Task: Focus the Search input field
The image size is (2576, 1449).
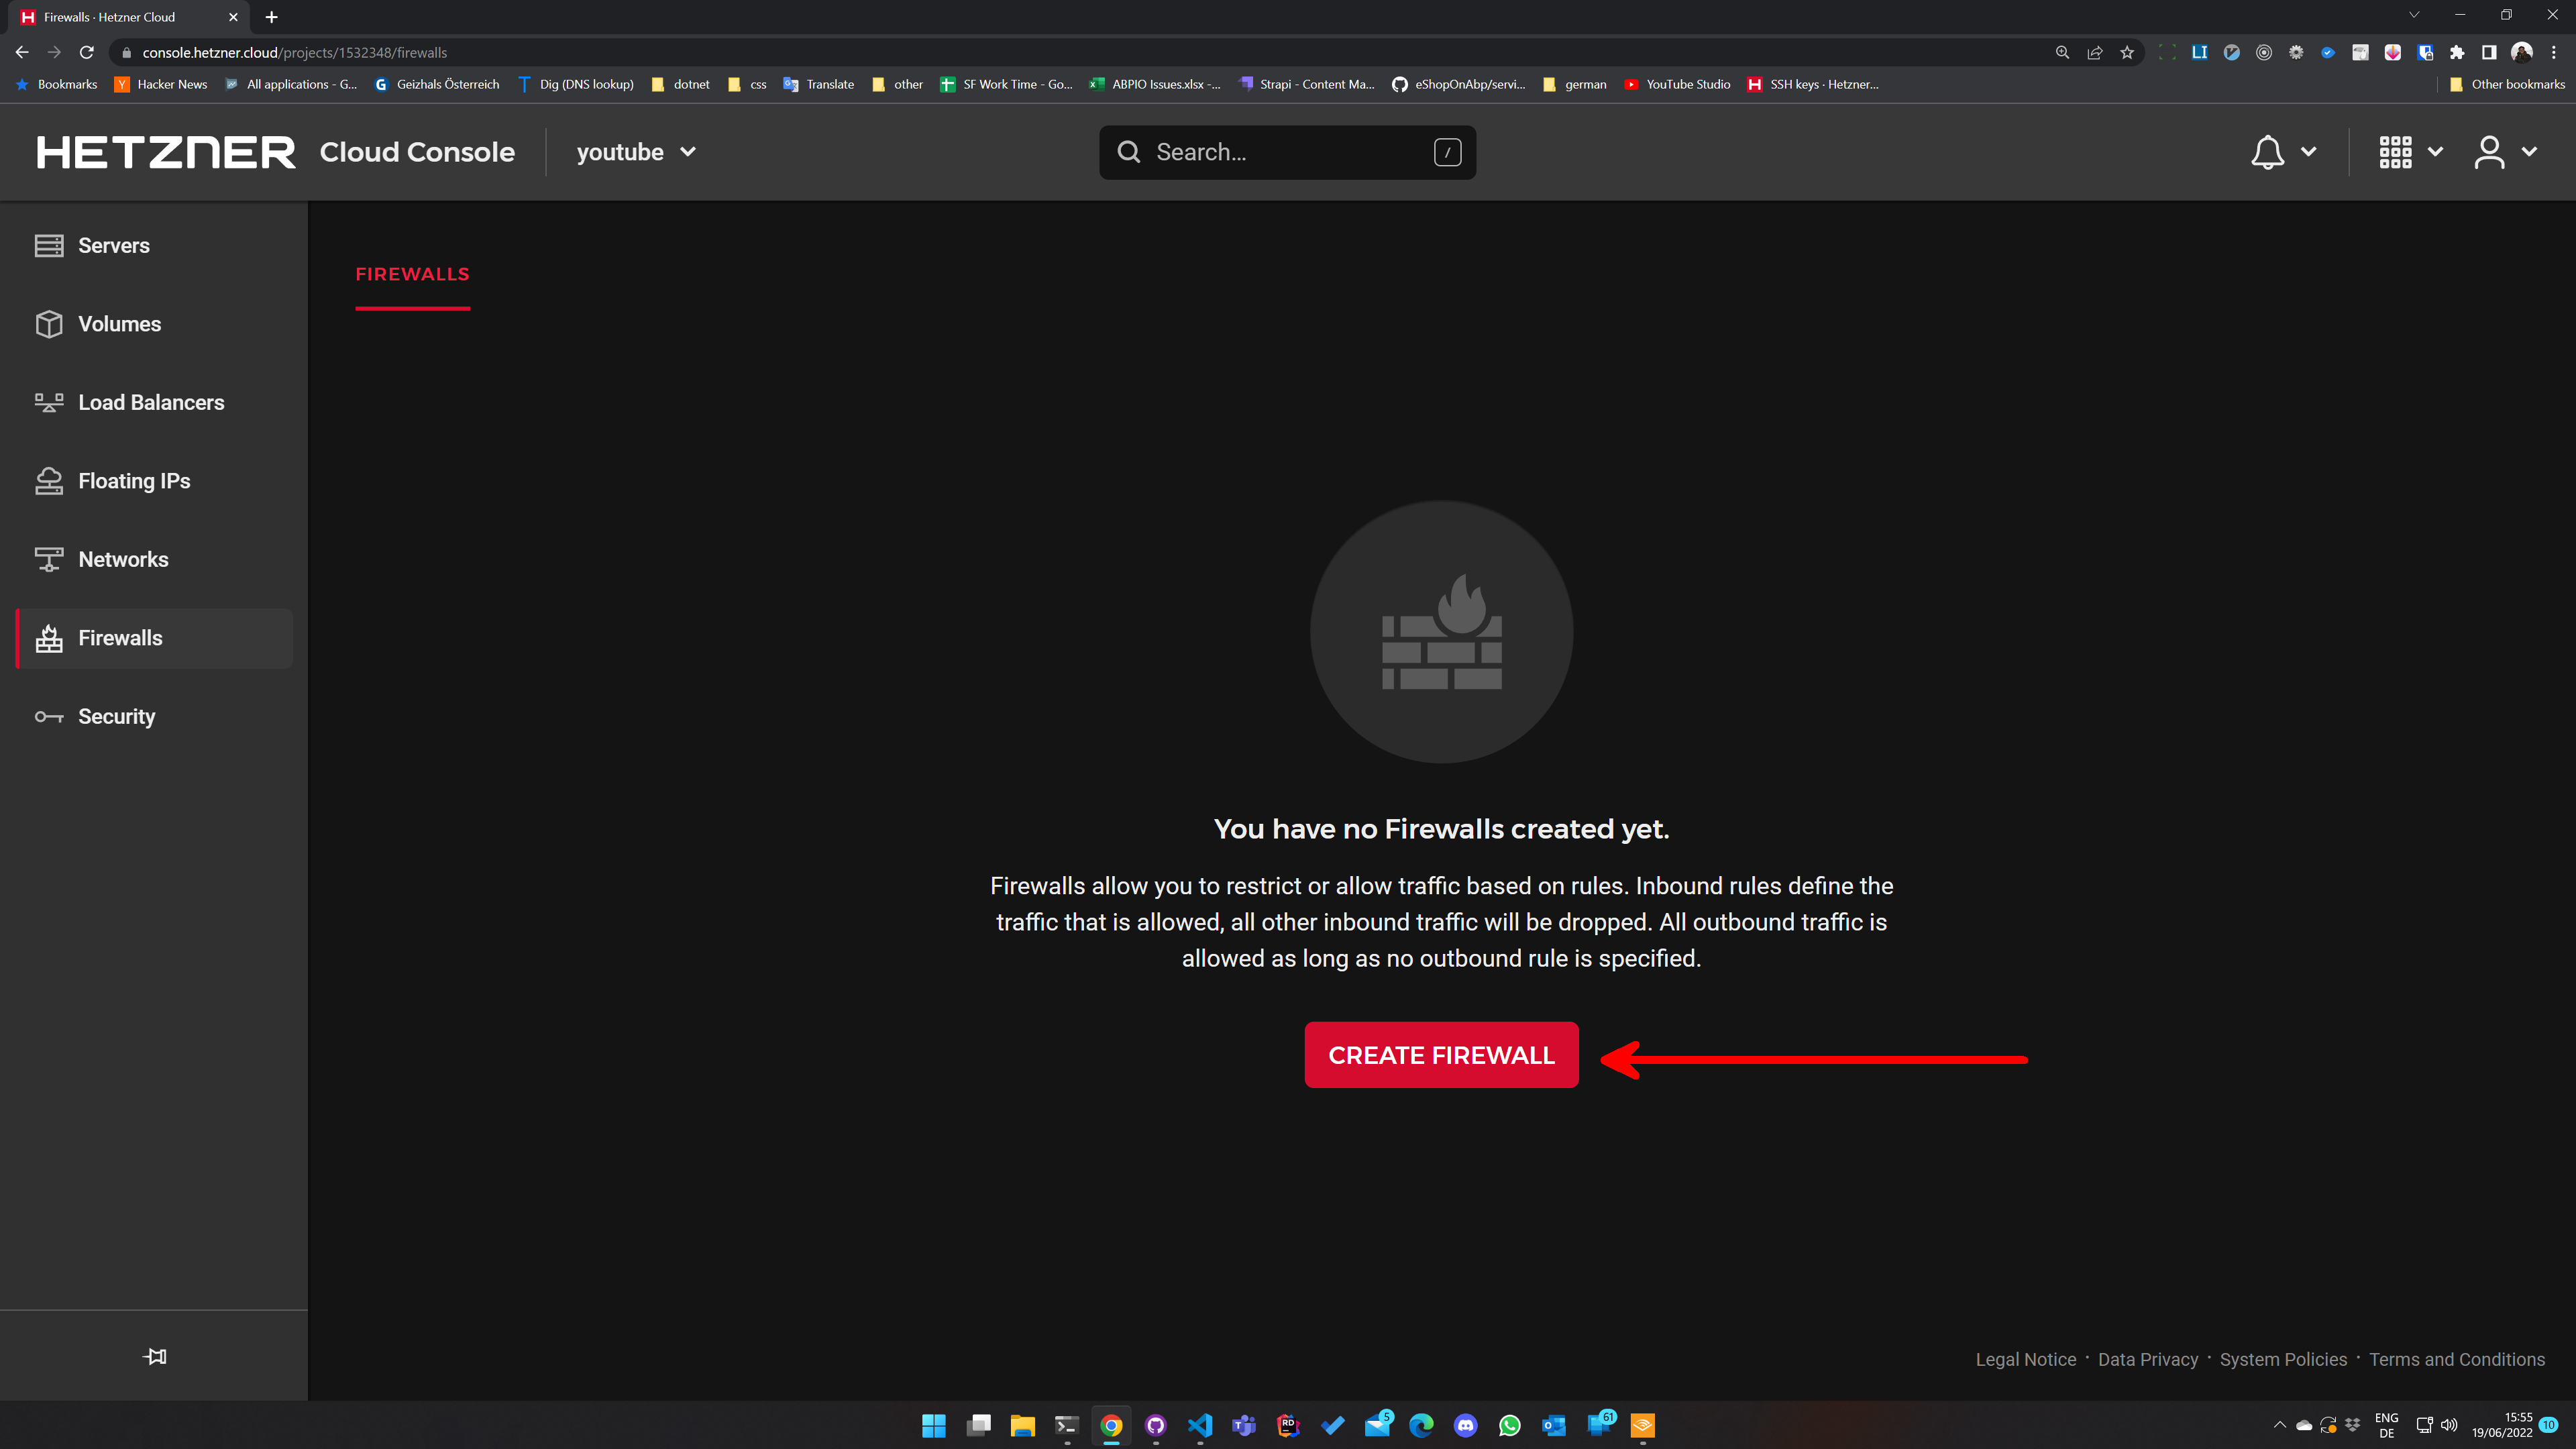Action: (1287, 152)
